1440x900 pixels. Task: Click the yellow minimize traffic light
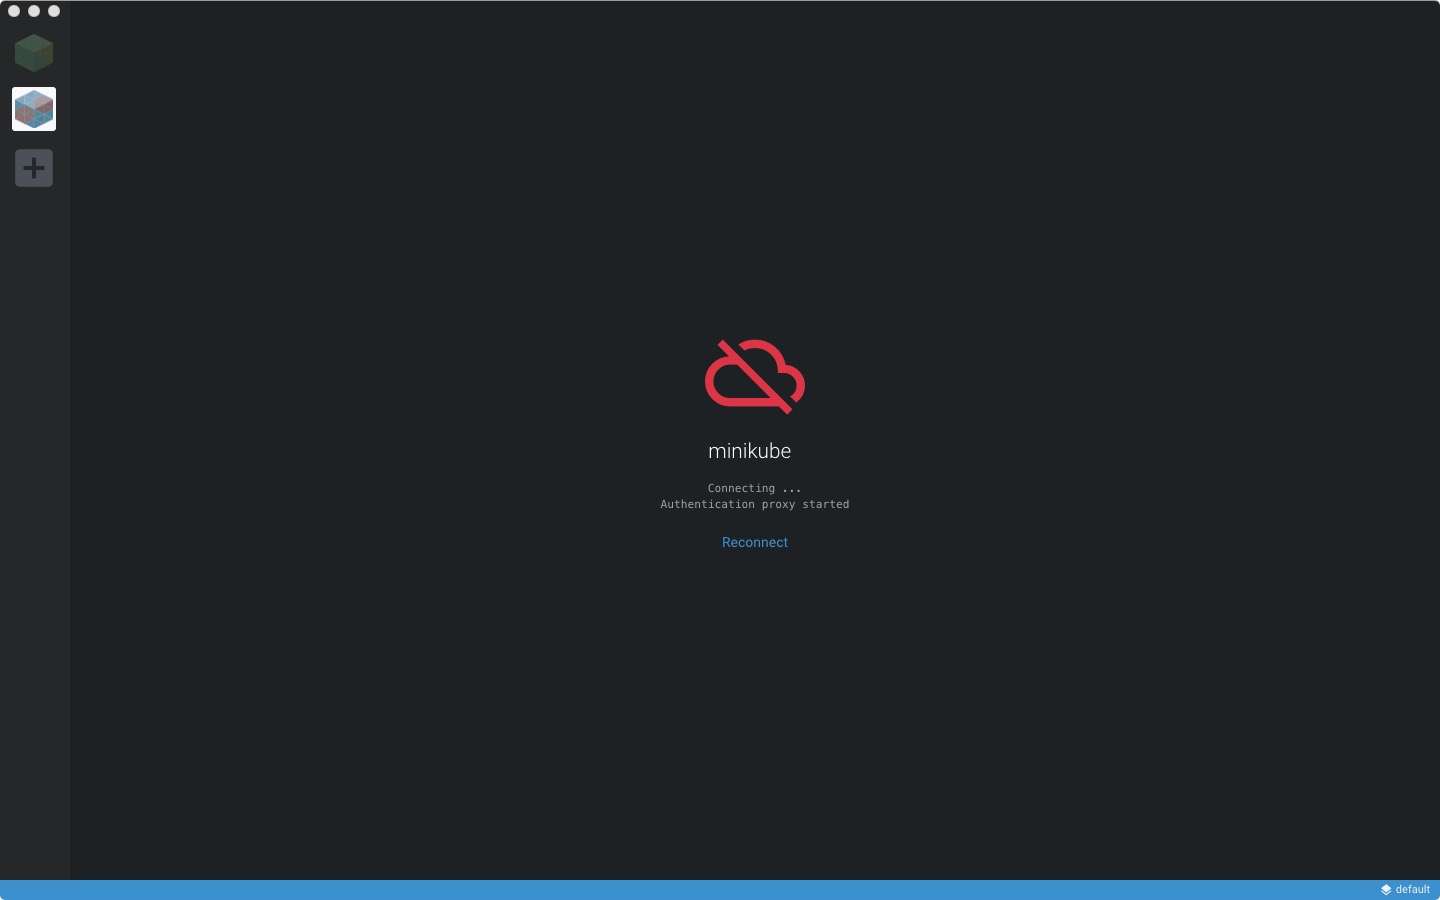(x=33, y=11)
